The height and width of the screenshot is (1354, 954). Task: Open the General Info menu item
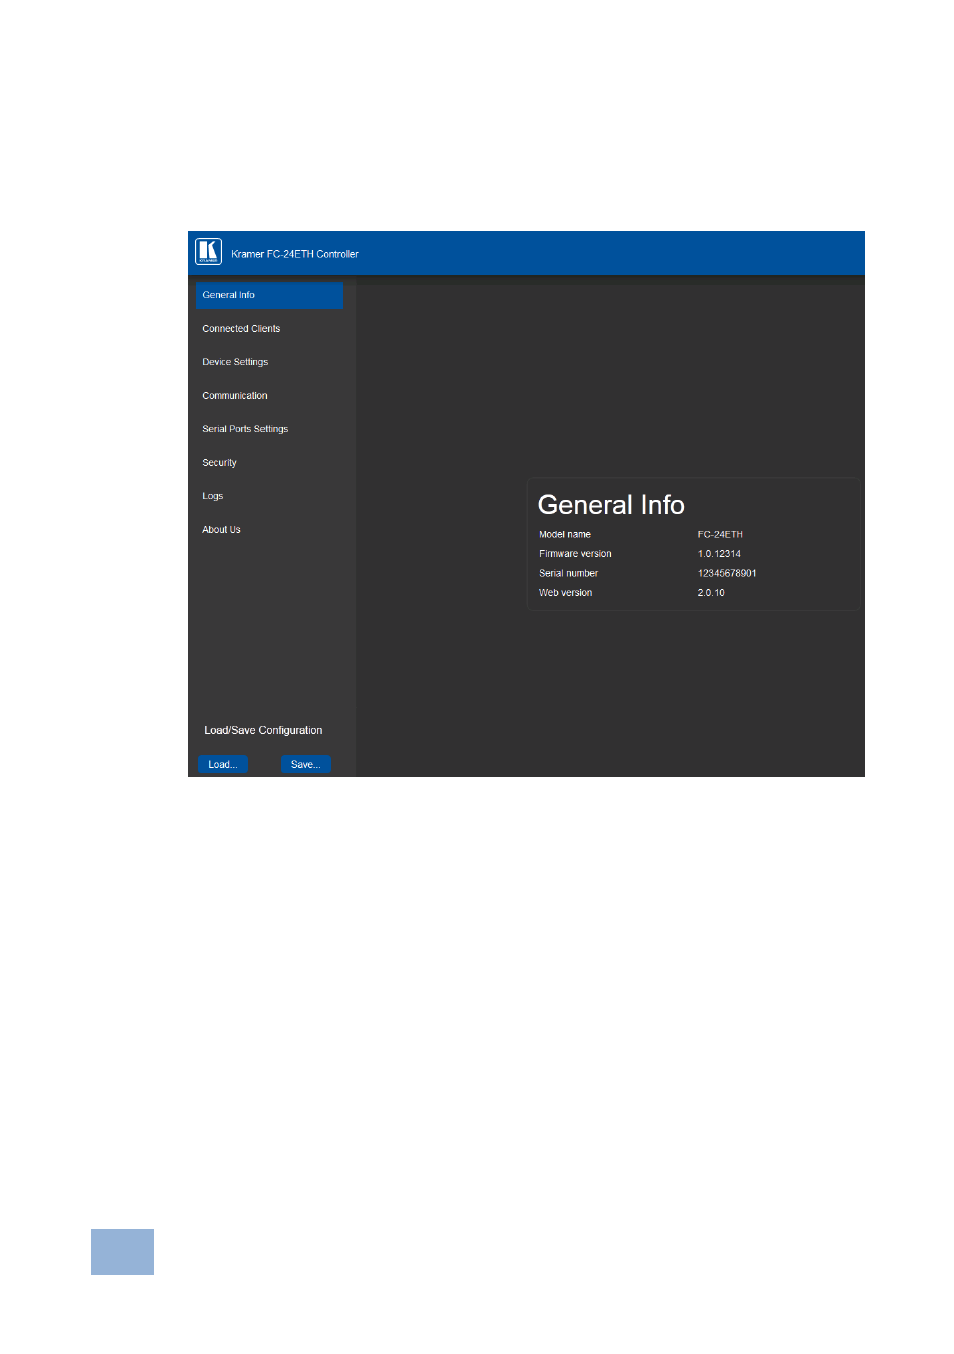point(269,295)
